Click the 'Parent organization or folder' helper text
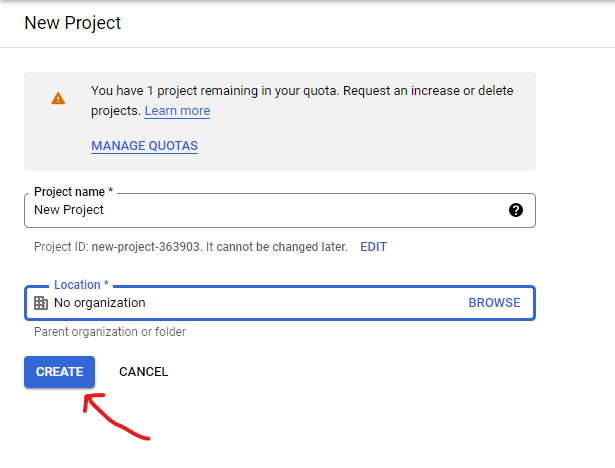 pyautogui.click(x=110, y=332)
